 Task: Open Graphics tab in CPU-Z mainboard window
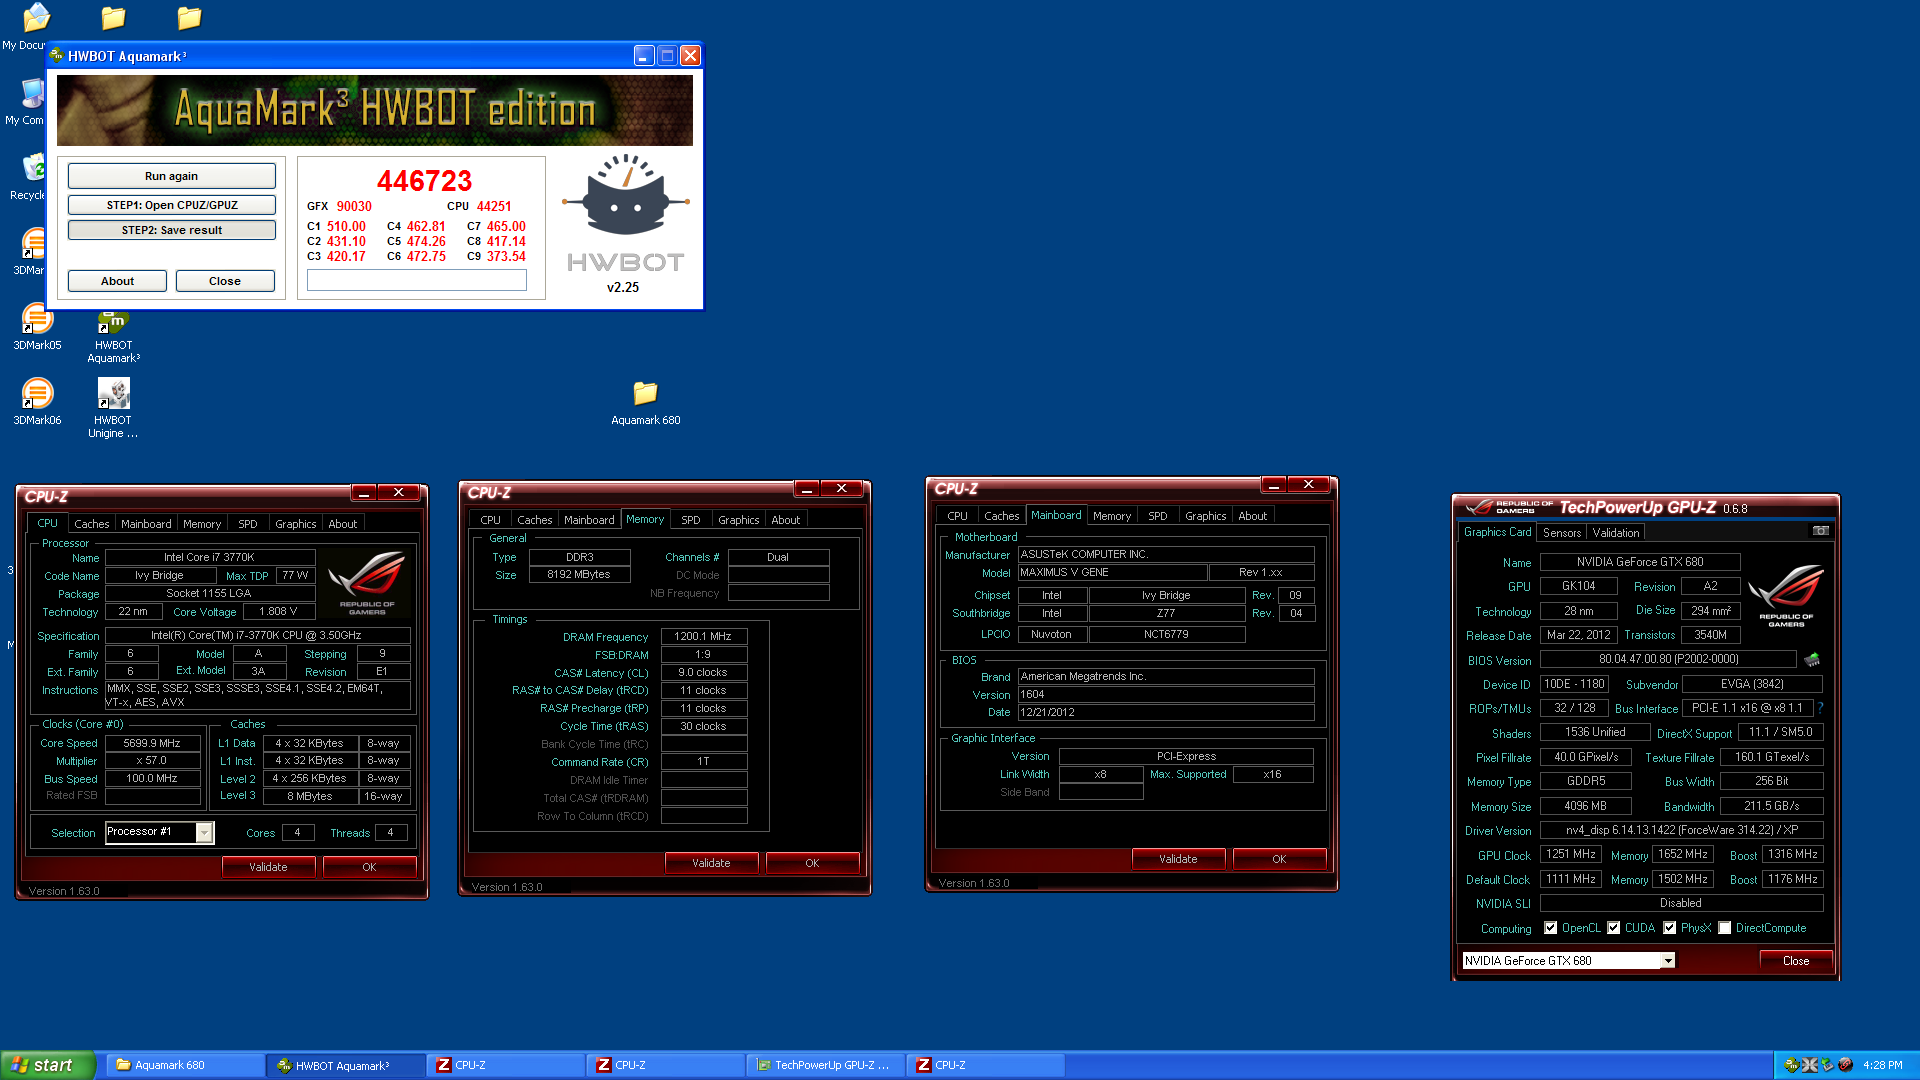[x=1205, y=516]
